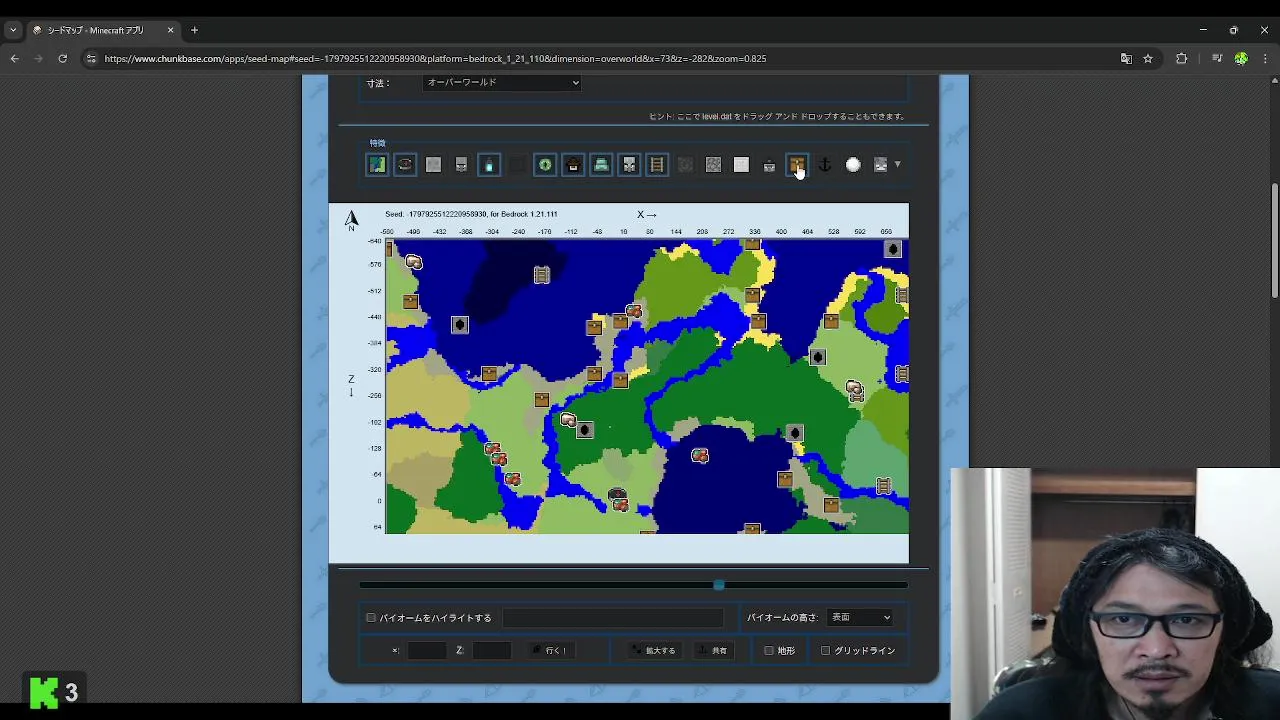This screenshot has height=720, width=1280.
Task: Enable the バイオームをハイライトする checkbox
Action: click(371, 618)
